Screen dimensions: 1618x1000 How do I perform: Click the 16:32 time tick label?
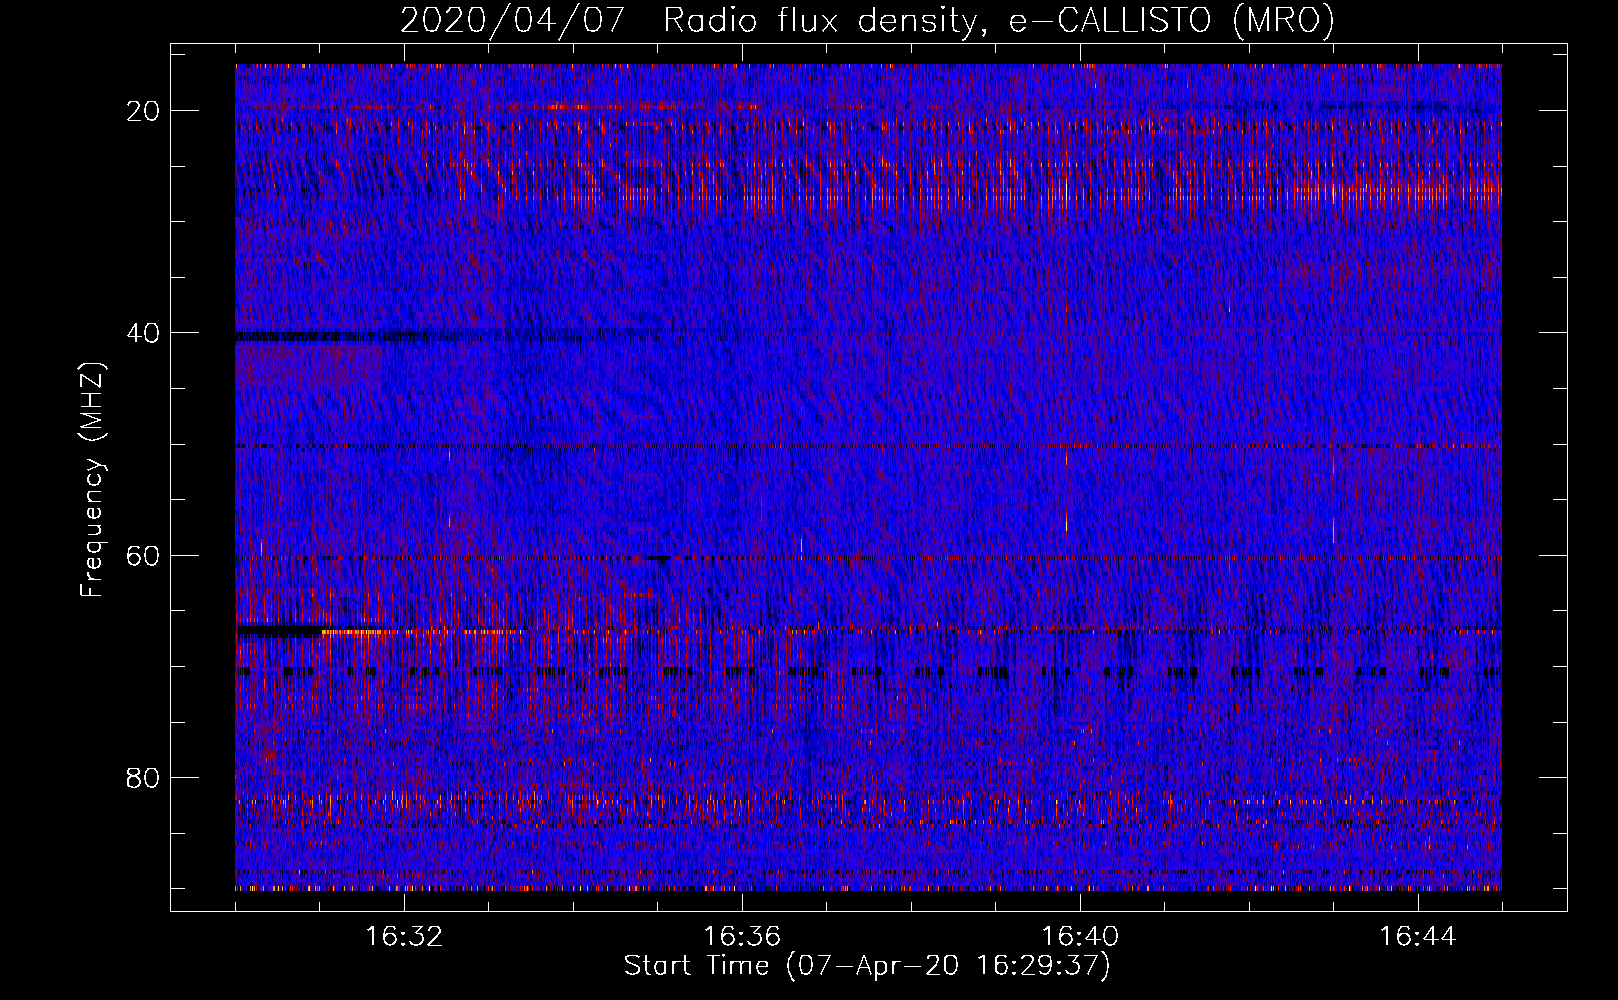tap(404, 937)
